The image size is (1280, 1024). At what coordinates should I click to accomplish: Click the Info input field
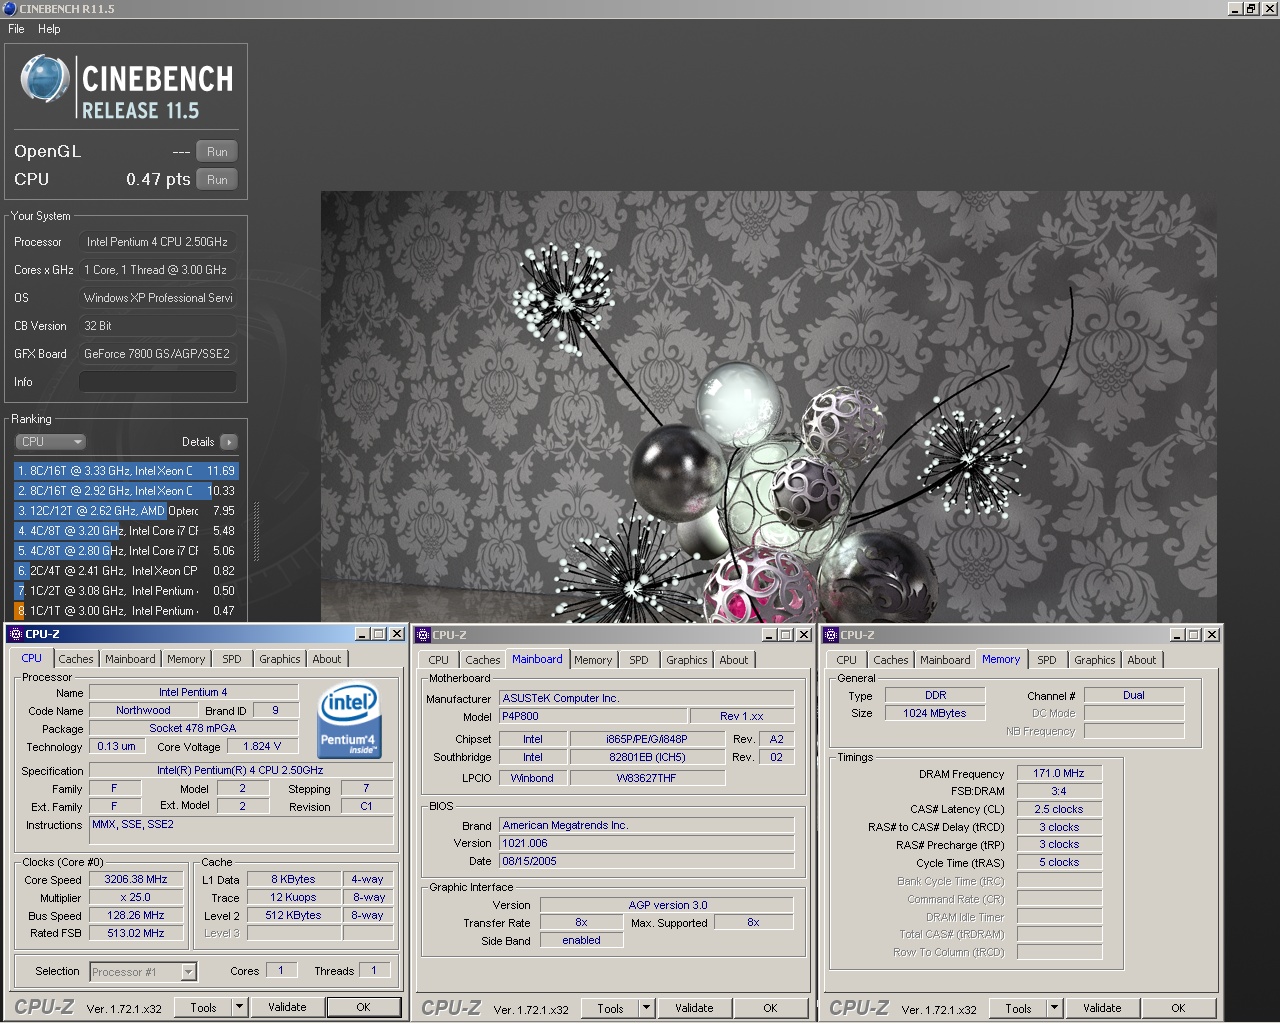[x=158, y=382]
